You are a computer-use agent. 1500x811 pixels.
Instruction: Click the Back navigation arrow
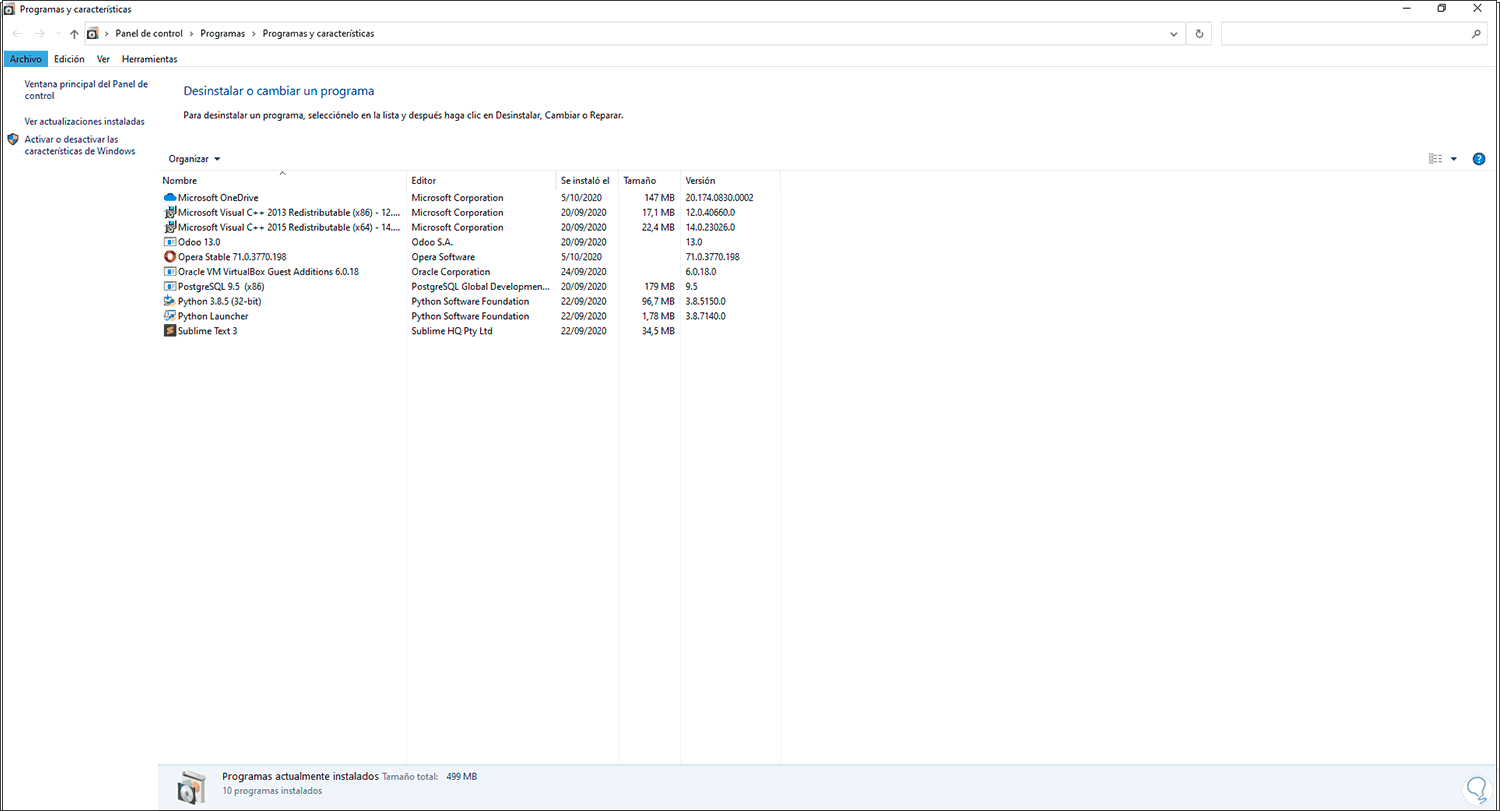tap(17, 34)
